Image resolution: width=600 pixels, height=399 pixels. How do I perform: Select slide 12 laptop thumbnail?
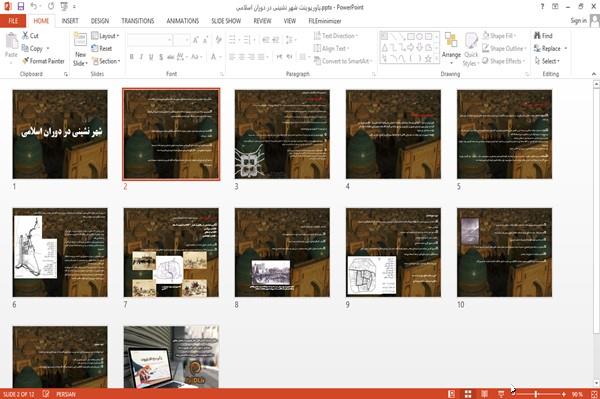coord(171,357)
